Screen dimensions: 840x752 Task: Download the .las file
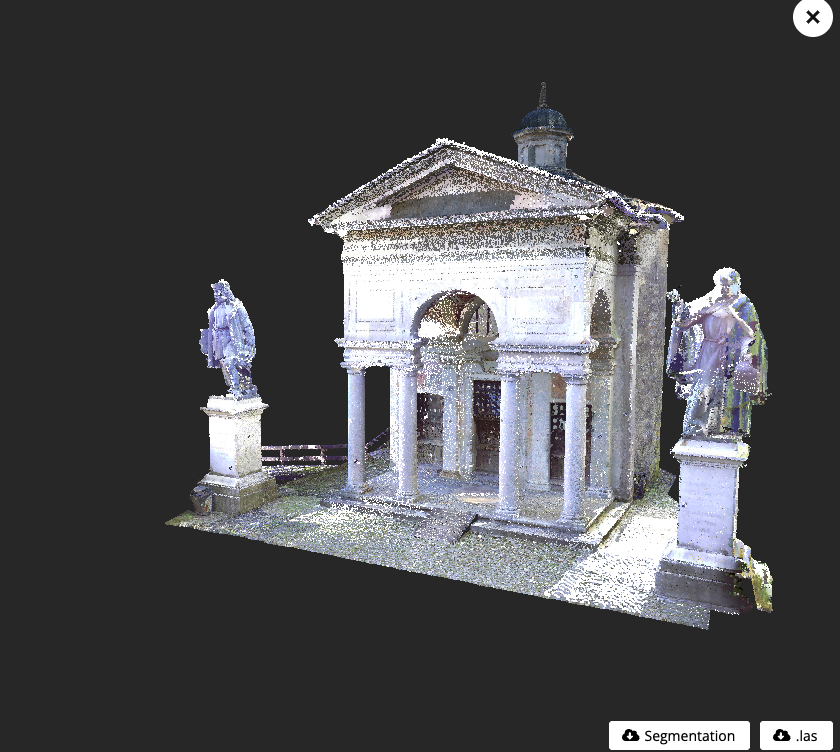click(x=796, y=735)
